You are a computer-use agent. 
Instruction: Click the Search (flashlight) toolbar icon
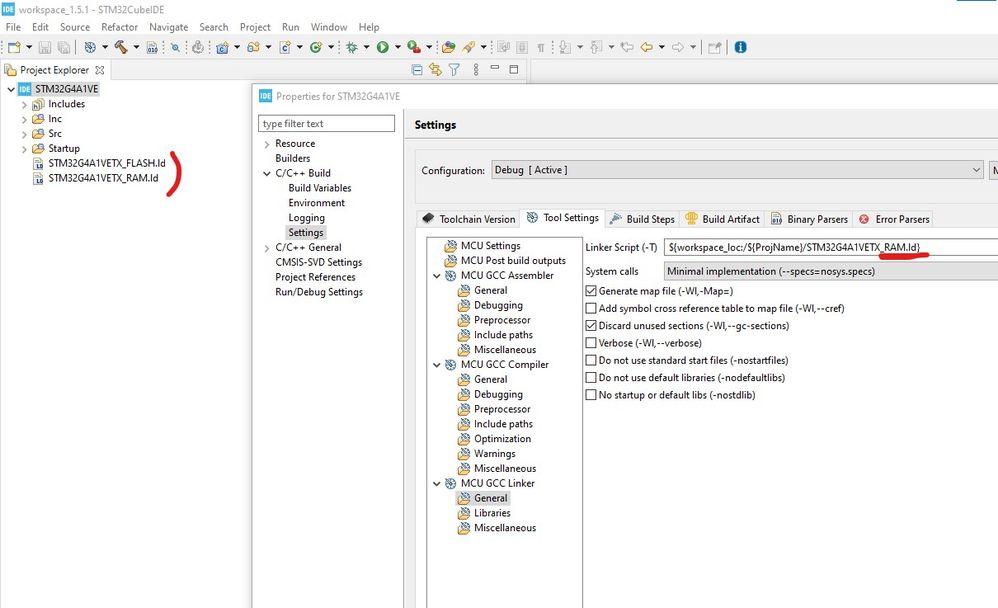[x=470, y=47]
